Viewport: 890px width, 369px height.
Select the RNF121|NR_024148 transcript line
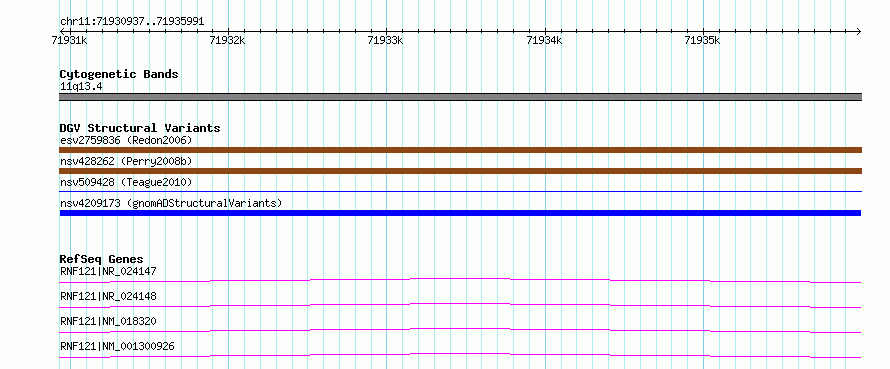460,305
